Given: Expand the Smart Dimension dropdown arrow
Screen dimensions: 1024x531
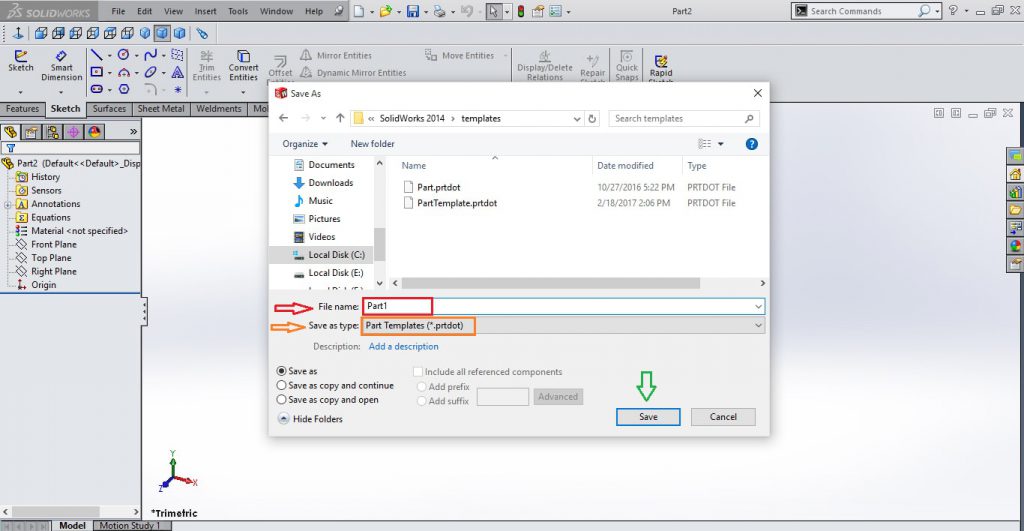Looking at the screenshot, I should (x=61, y=92).
